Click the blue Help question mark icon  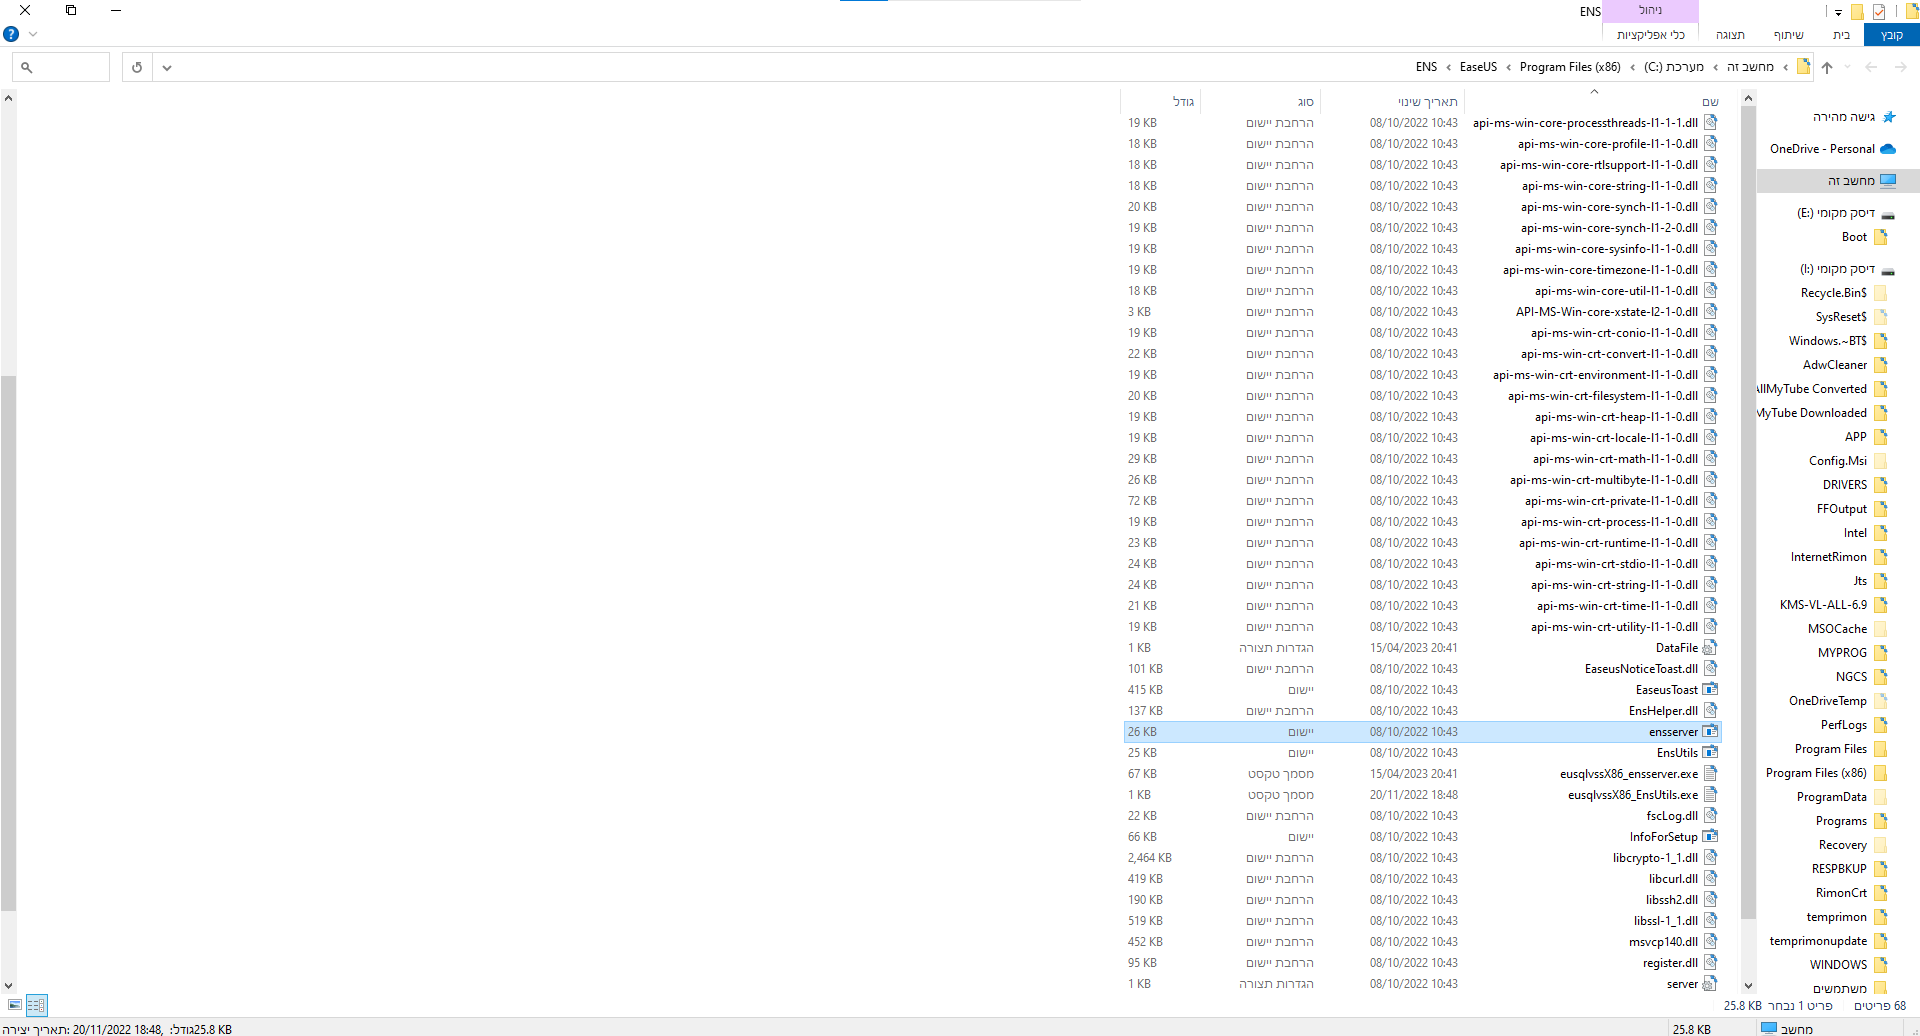pos(11,34)
